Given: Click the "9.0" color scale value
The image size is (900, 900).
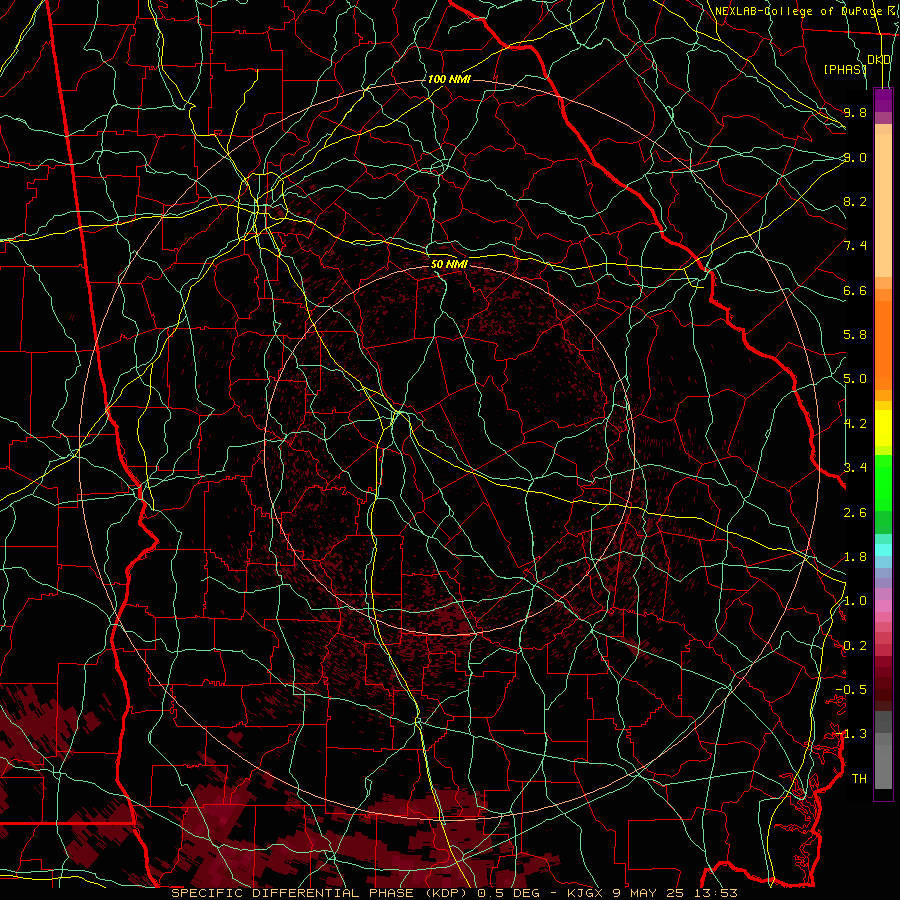Looking at the screenshot, I should (855, 157).
